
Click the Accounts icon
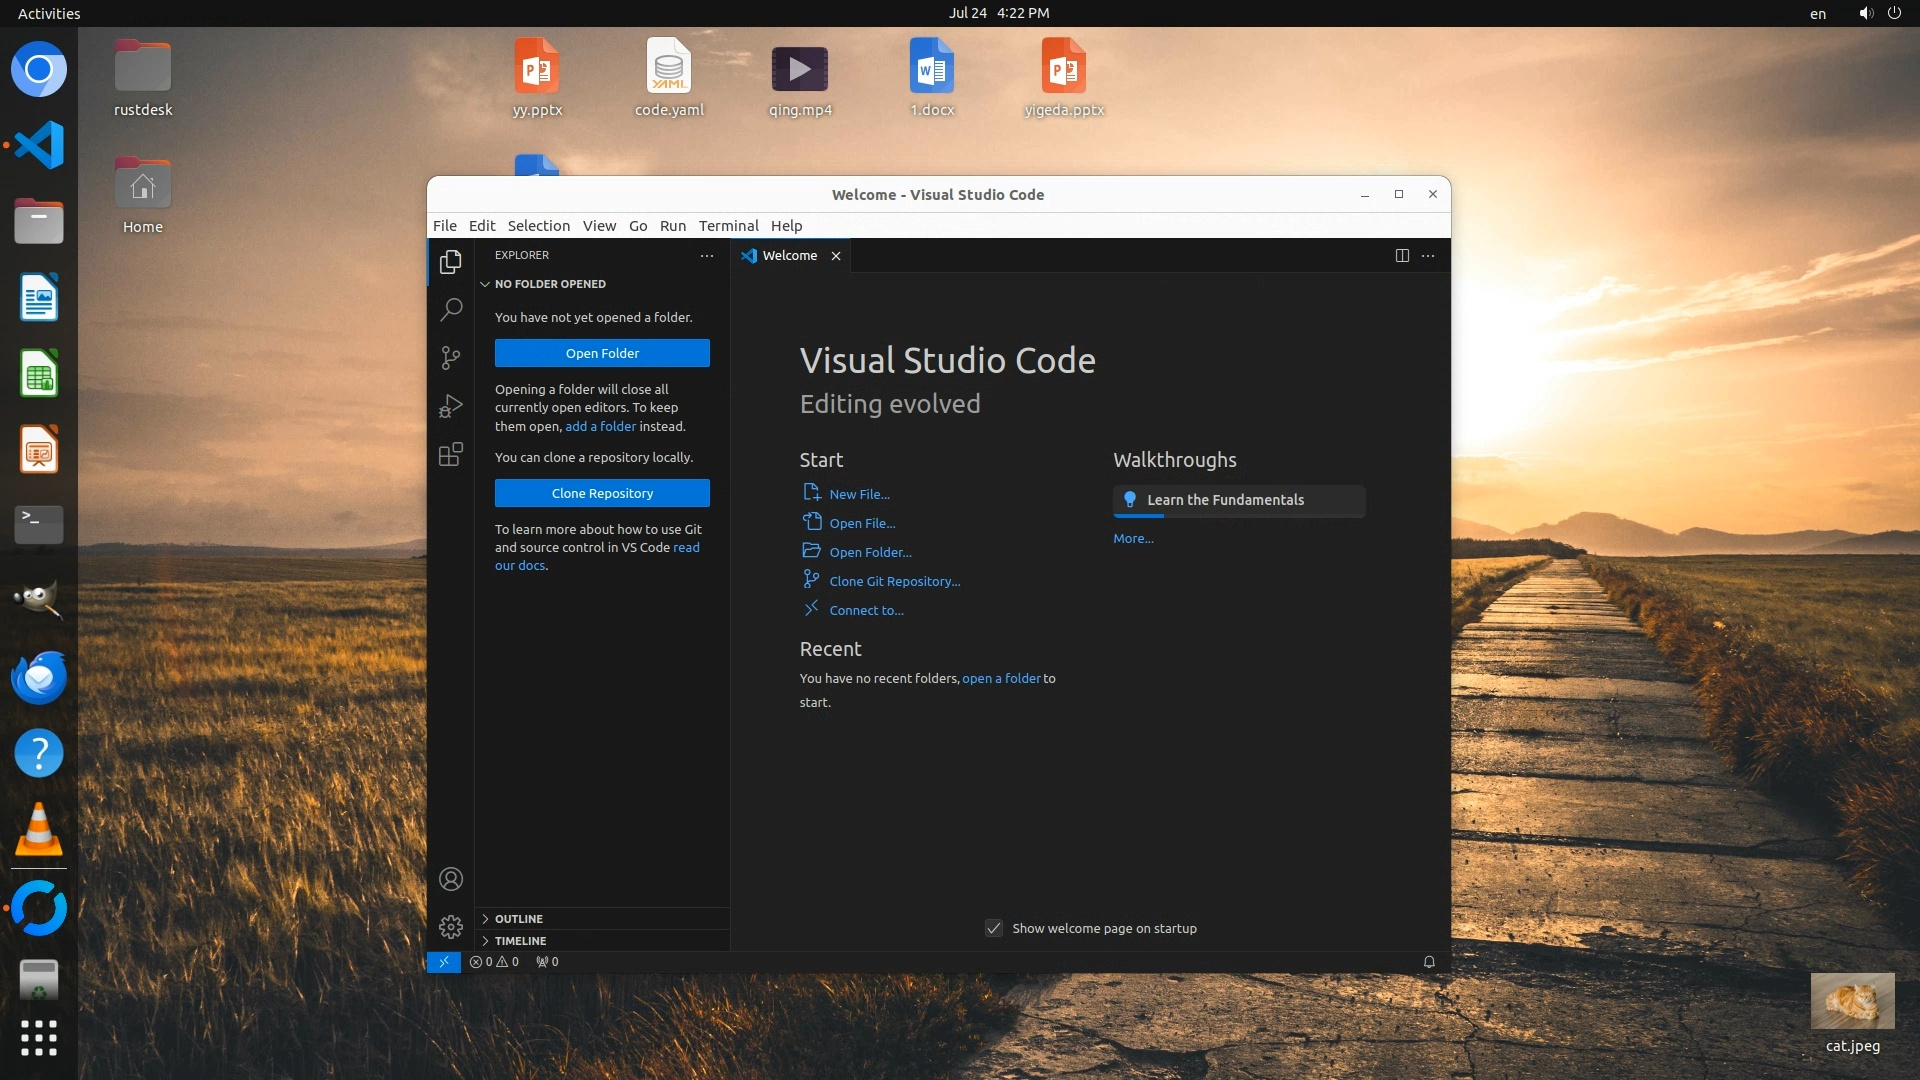click(451, 879)
